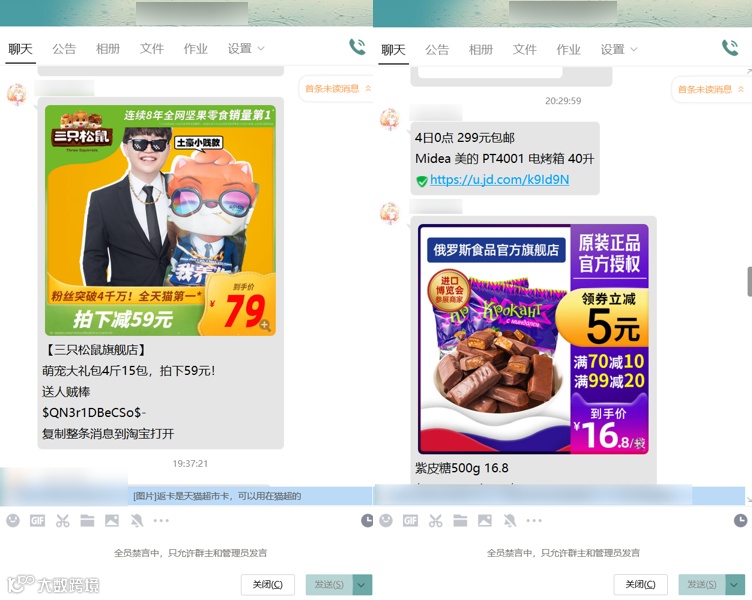Jump to 首条未读消息 in left window
752x600 pixels.
337,88
